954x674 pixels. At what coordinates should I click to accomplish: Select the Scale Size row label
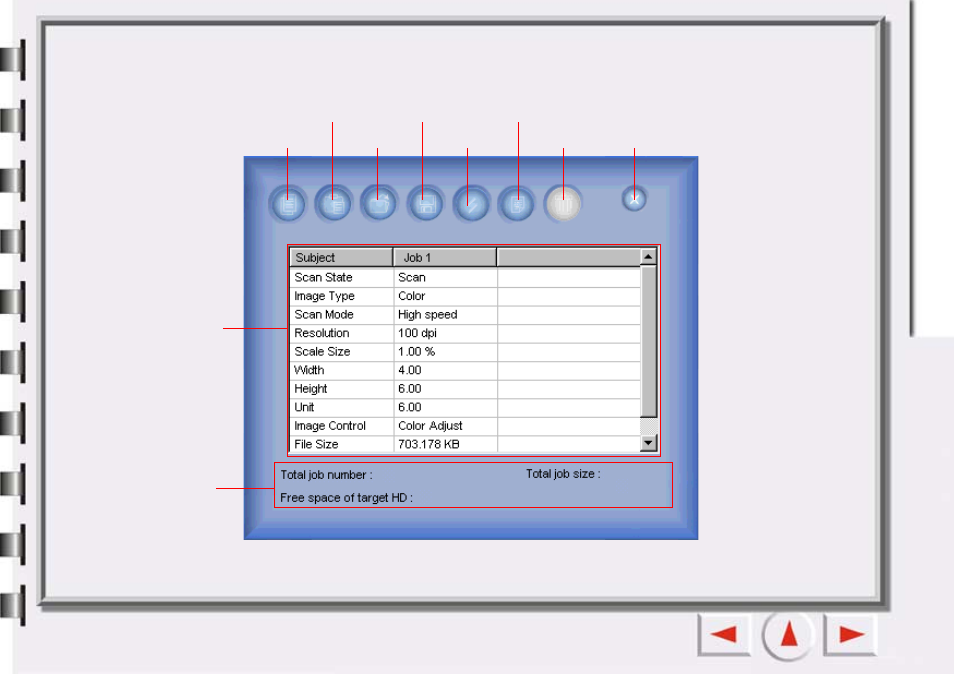click(322, 352)
